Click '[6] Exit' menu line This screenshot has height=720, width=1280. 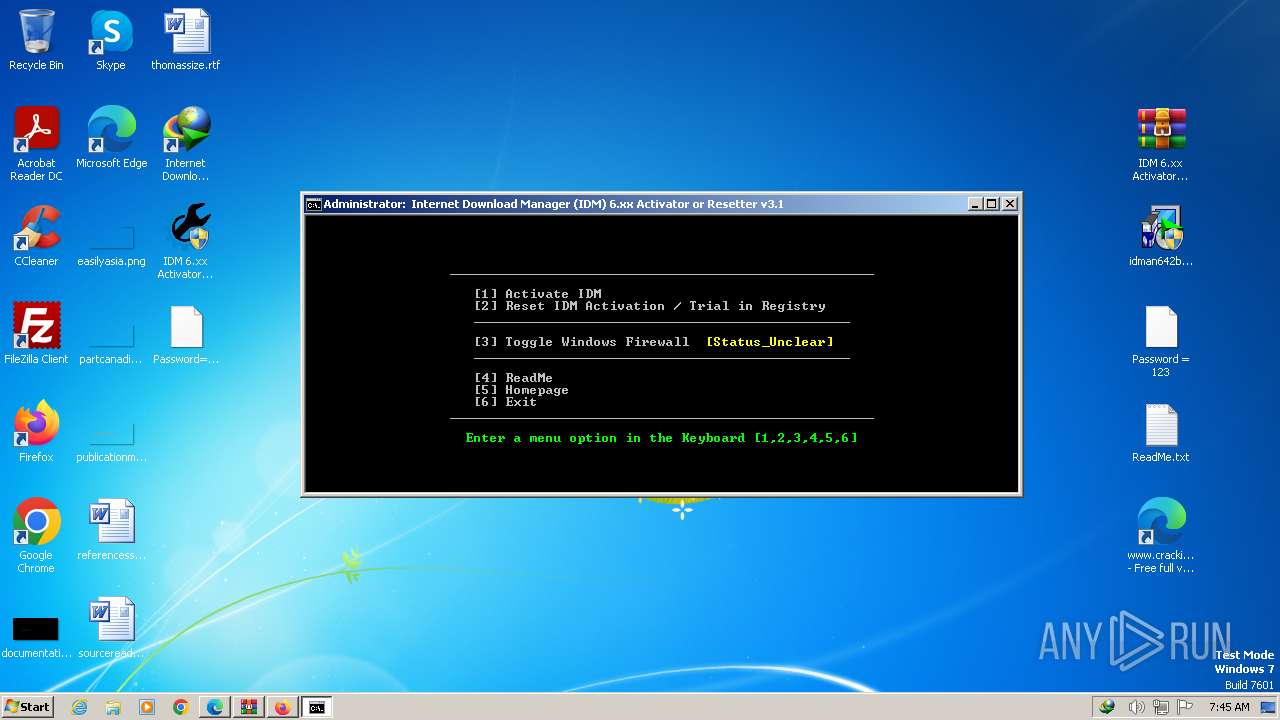coord(506,402)
